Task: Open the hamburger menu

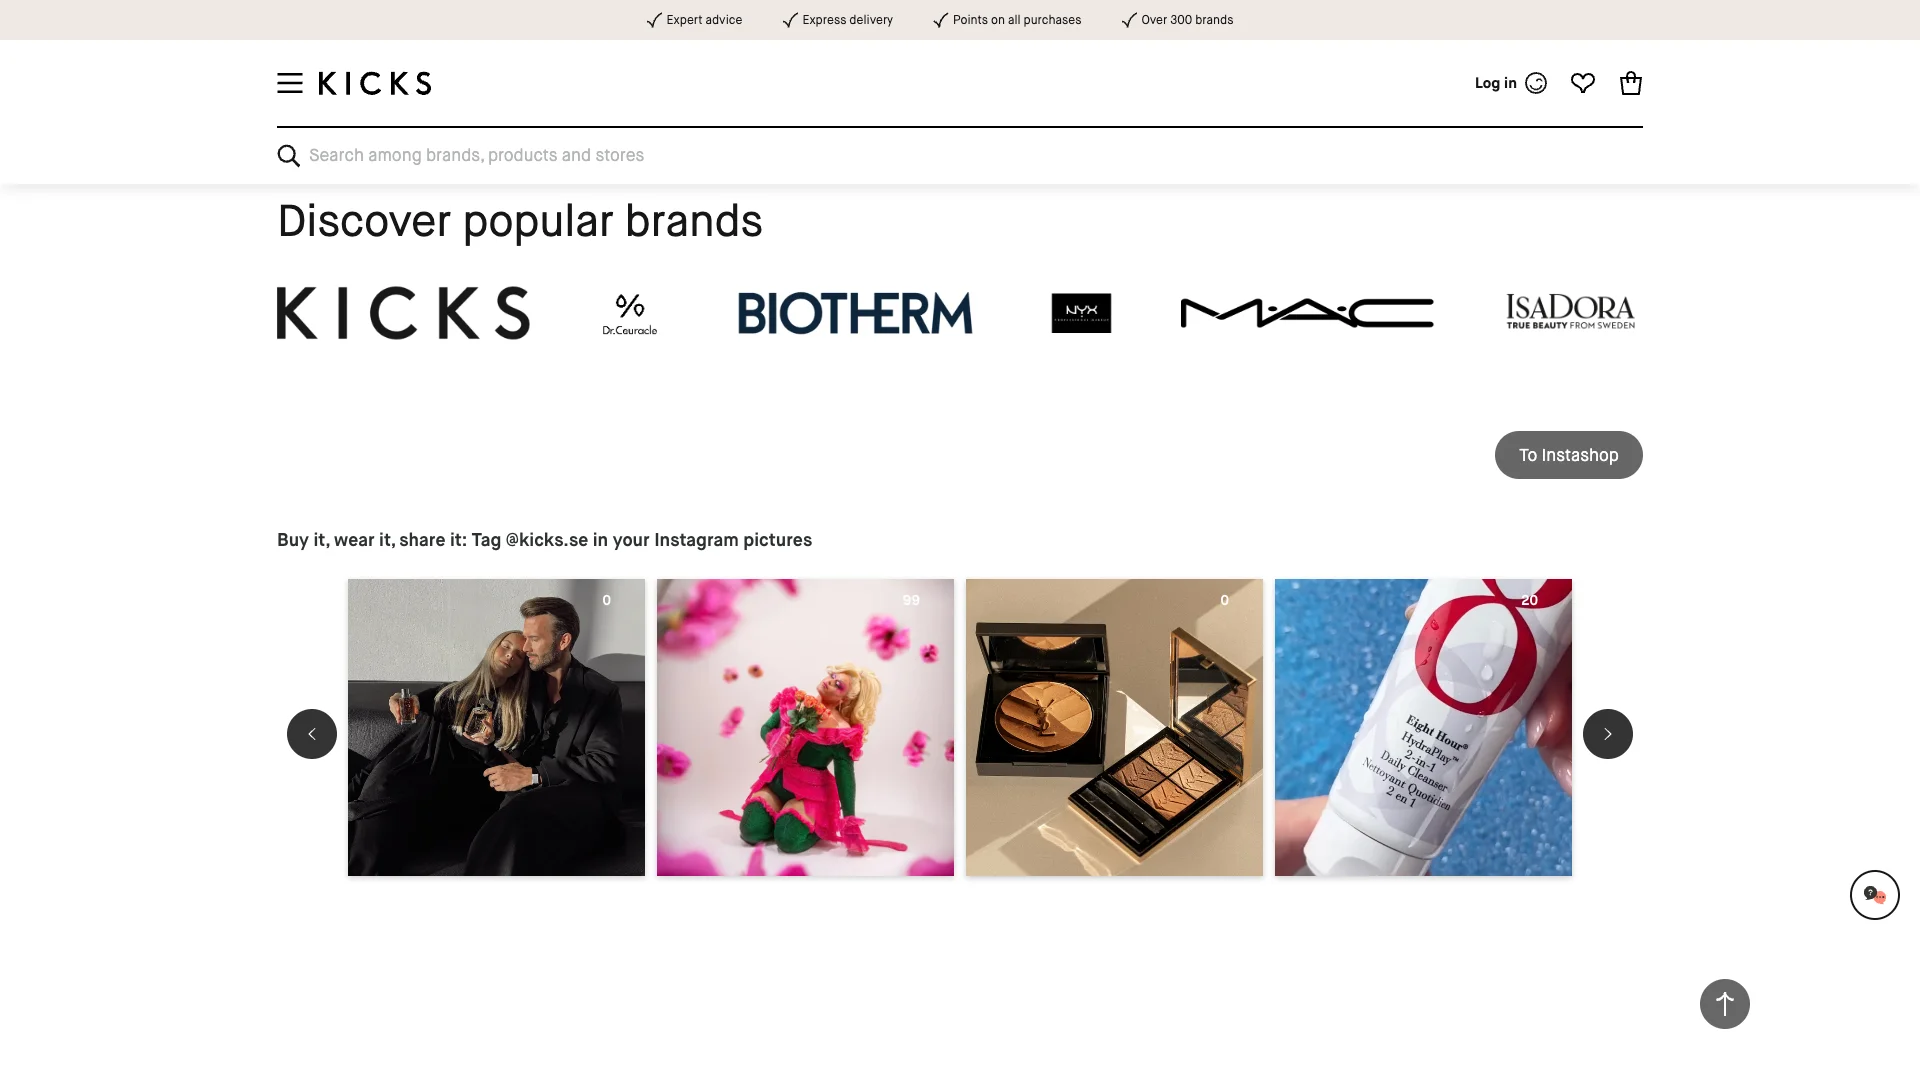Action: pos(290,83)
